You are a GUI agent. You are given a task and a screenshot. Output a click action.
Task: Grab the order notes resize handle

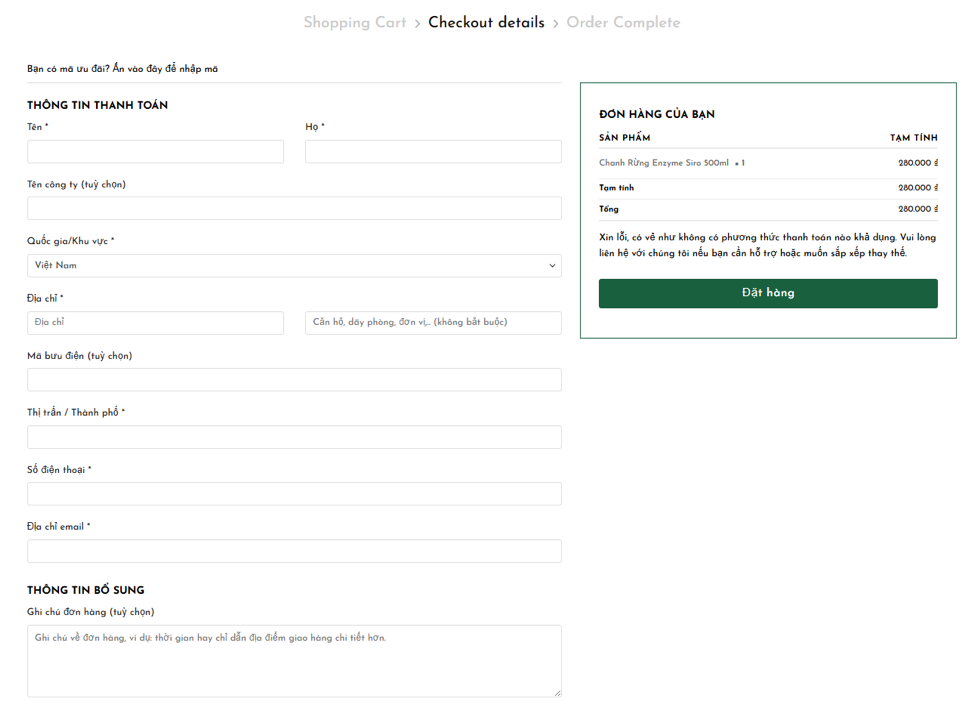click(557, 692)
